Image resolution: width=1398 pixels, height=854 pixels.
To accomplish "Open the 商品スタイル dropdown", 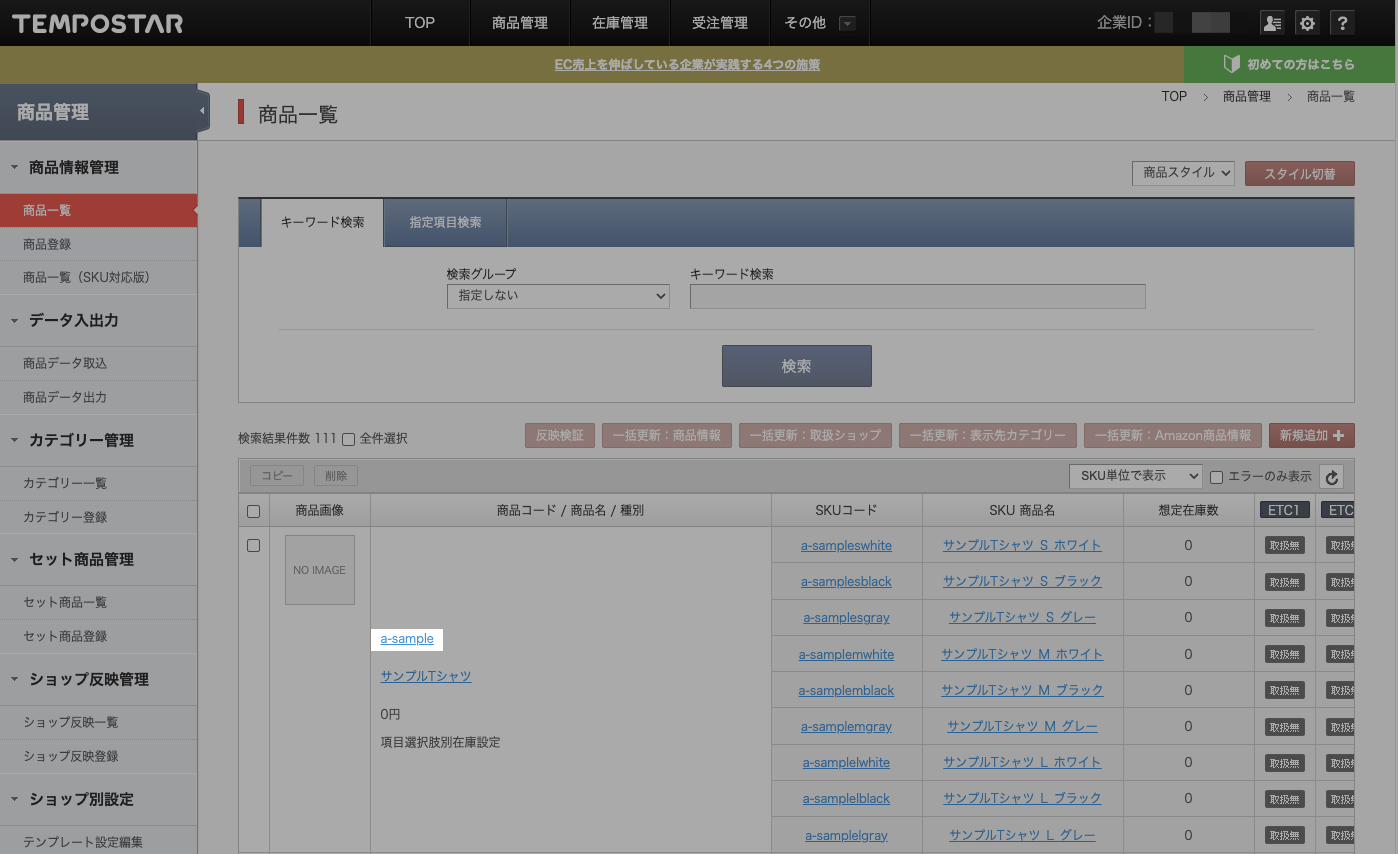I will pos(1183,173).
